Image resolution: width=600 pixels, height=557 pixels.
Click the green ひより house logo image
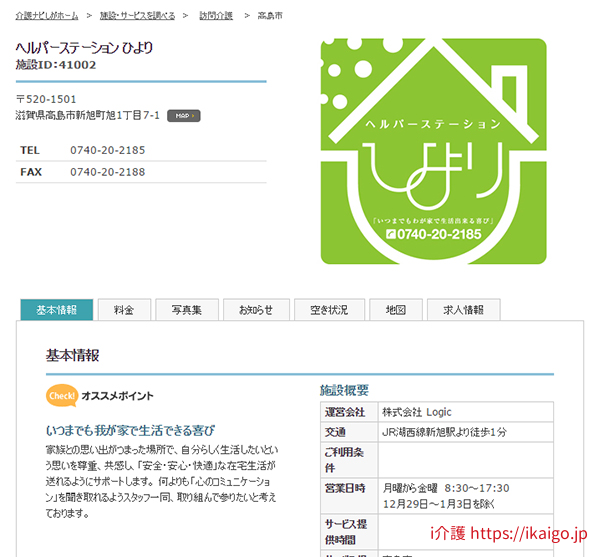433,151
